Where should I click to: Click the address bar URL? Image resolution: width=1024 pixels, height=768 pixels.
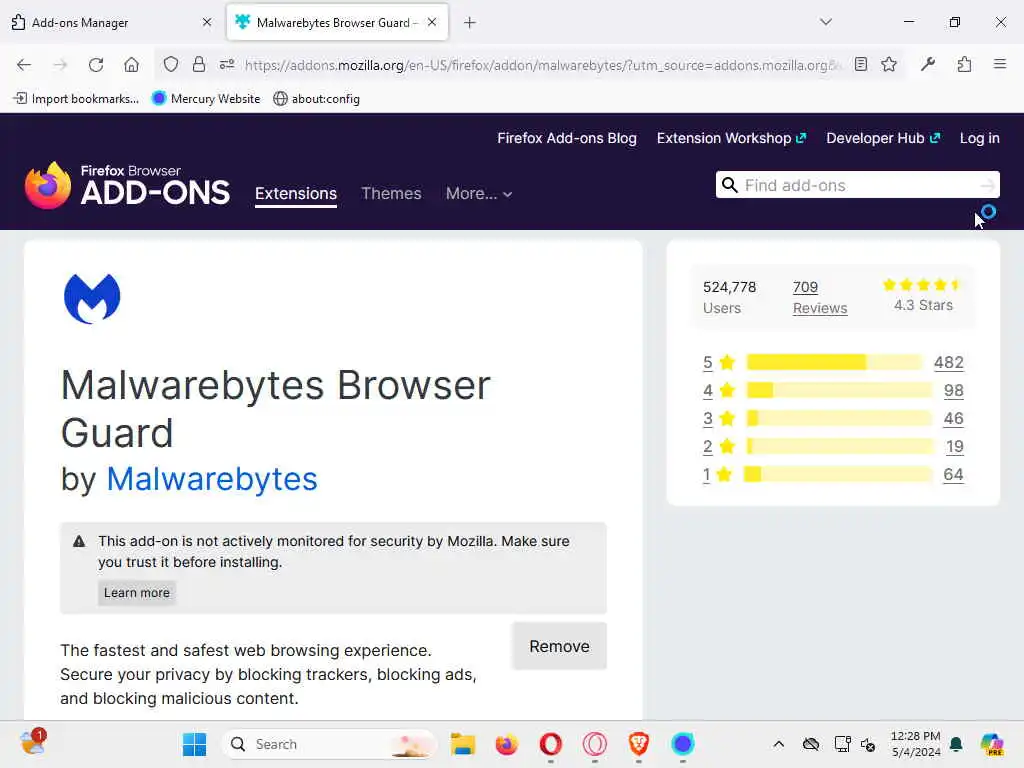coord(542,65)
